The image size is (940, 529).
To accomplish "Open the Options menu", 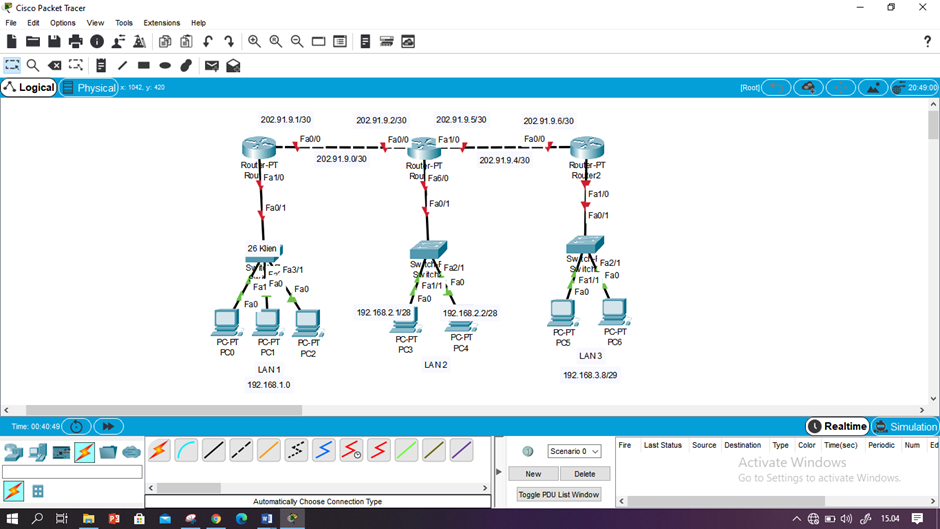I will click(x=62, y=23).
